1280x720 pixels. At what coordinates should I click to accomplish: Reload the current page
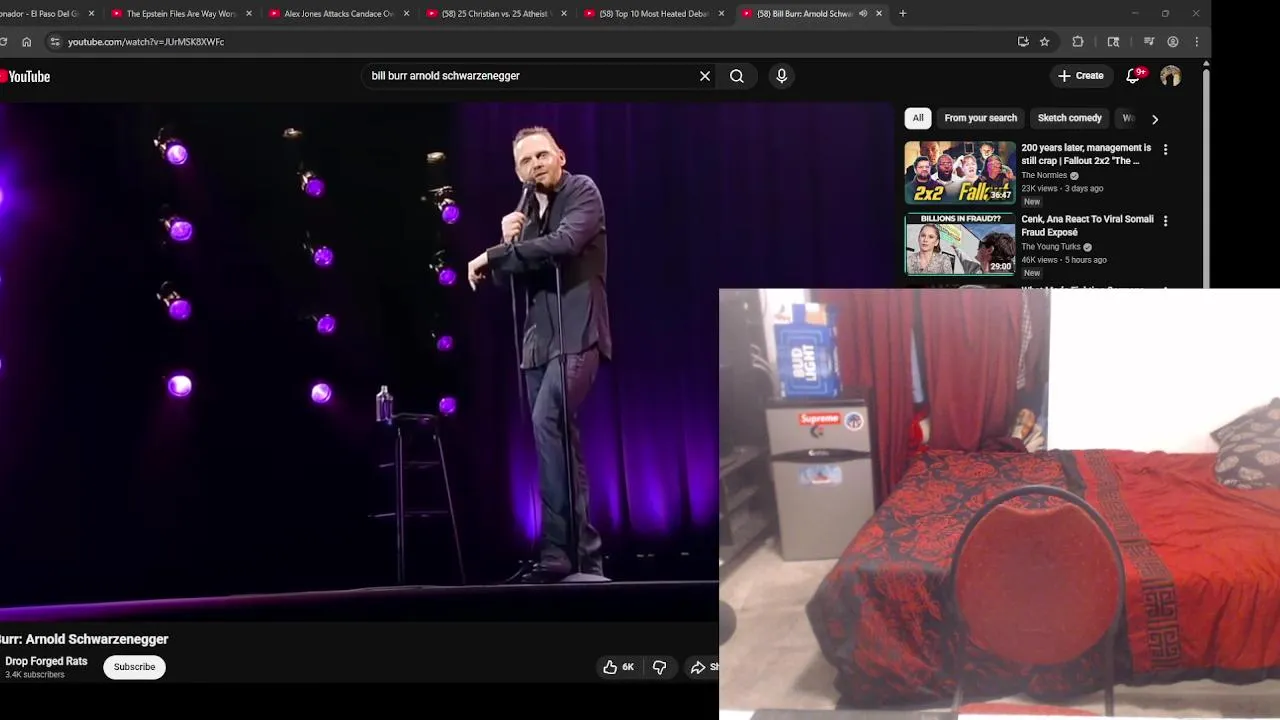pos(3,42)
